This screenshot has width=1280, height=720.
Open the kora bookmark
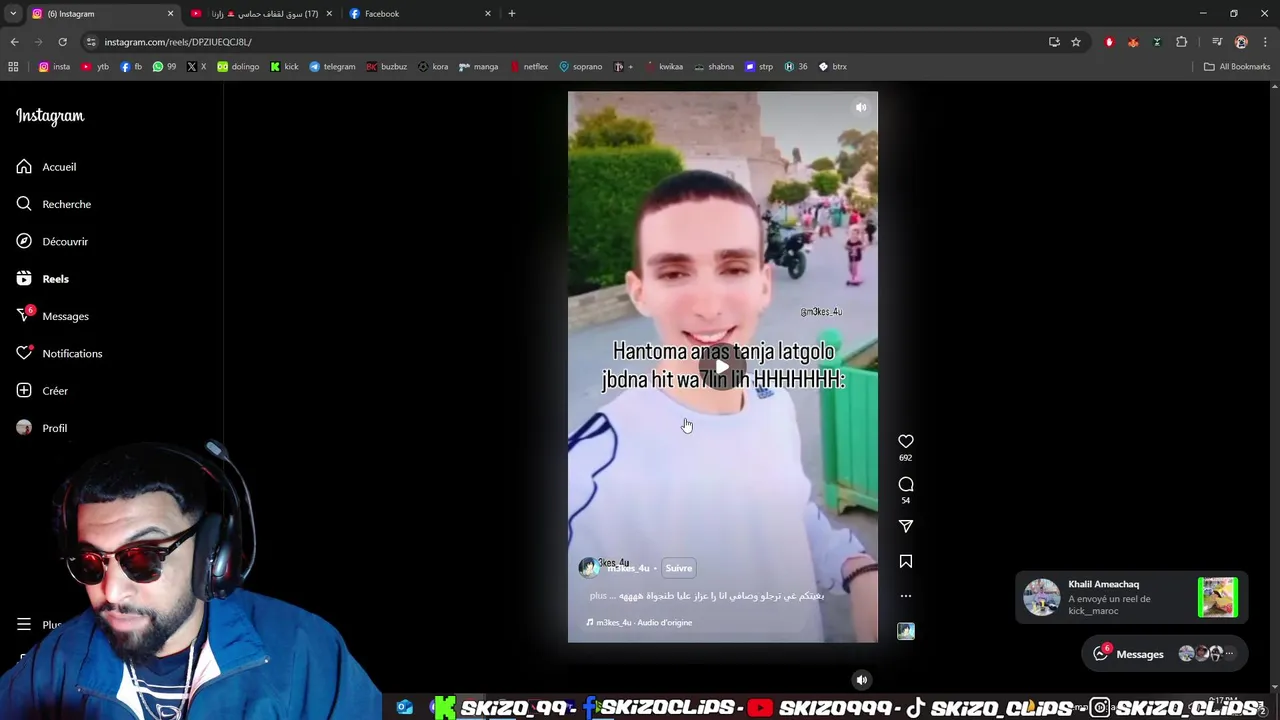433,67
